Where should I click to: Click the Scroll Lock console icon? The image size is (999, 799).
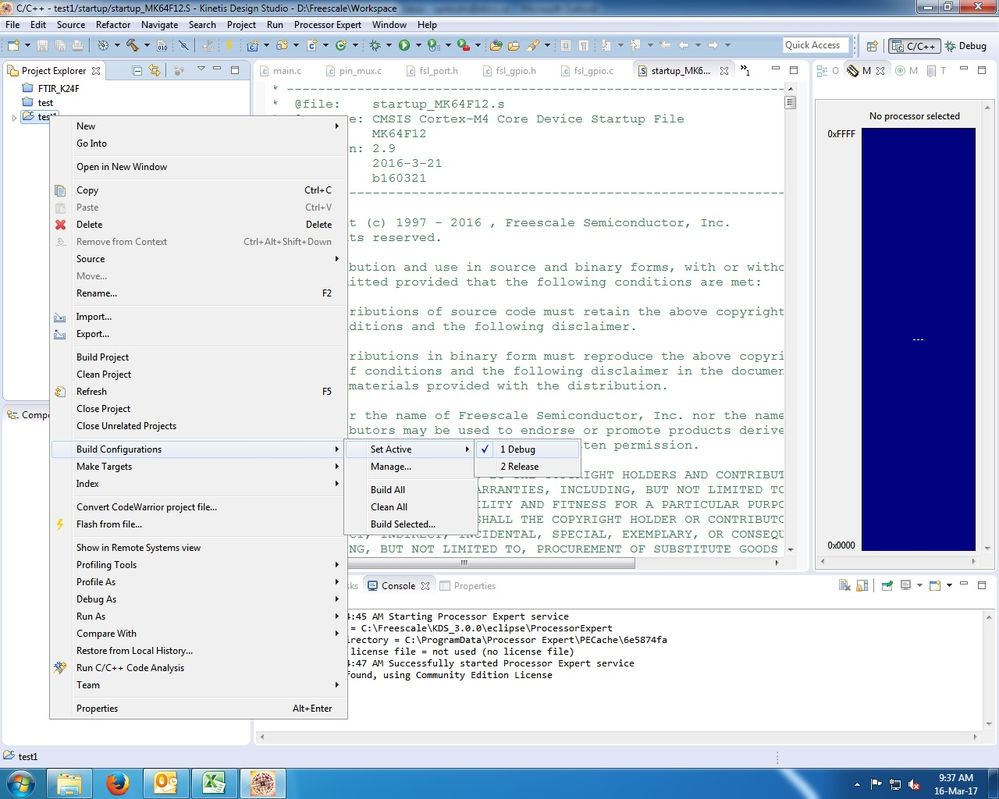point(862,586)
